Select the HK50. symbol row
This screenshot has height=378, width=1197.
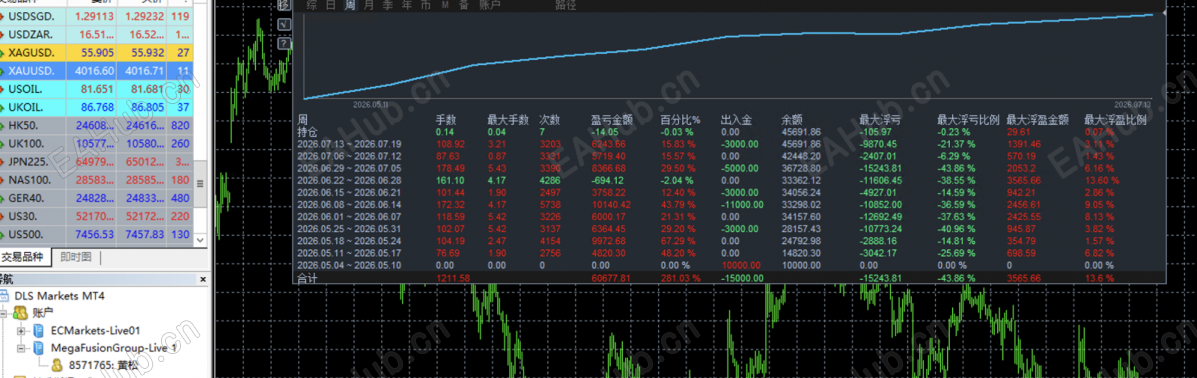(96, 125)
